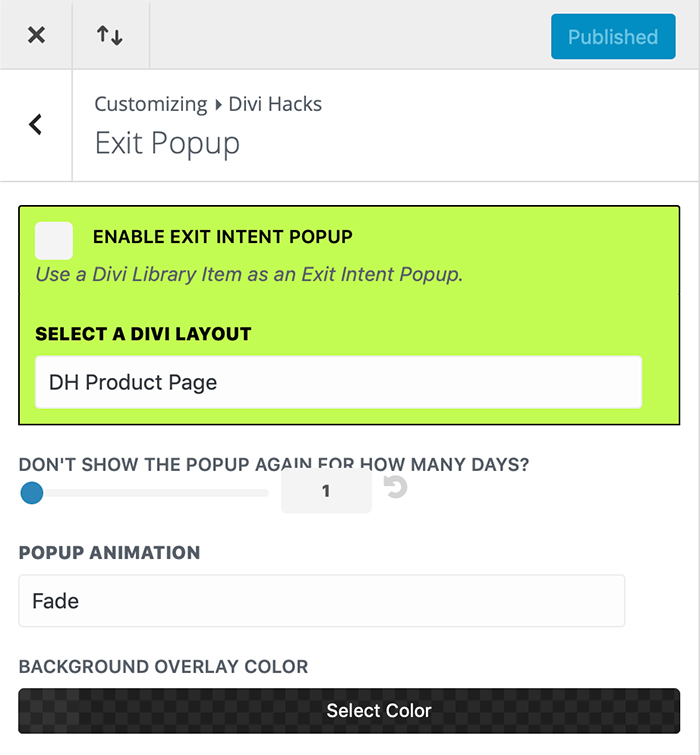Click the blue days slider handle
The image size is (700, 755).
click(x=32, y=493)
